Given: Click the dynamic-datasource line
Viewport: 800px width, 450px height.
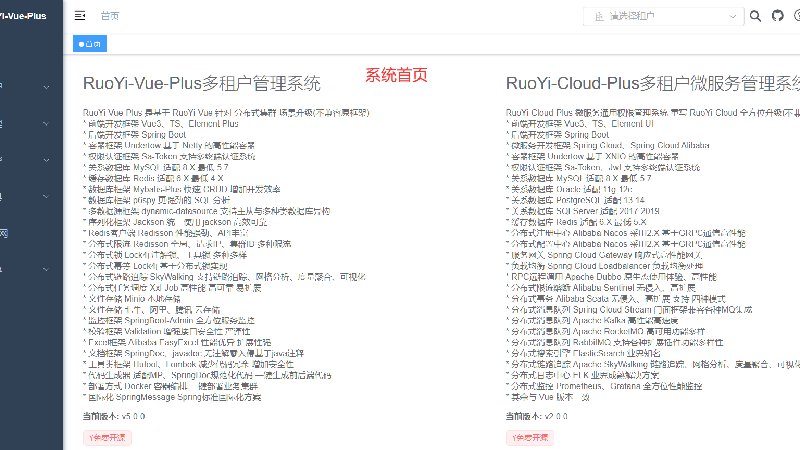Looking at the screenshot, I should click(206, 211).
